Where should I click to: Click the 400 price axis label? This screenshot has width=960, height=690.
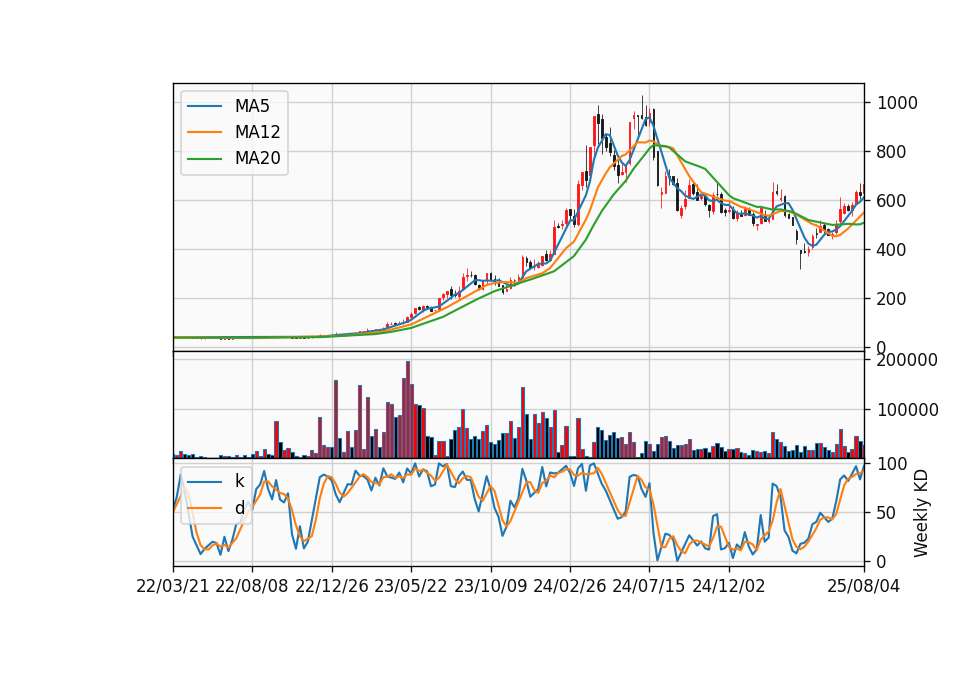click(x=891, y=250)
